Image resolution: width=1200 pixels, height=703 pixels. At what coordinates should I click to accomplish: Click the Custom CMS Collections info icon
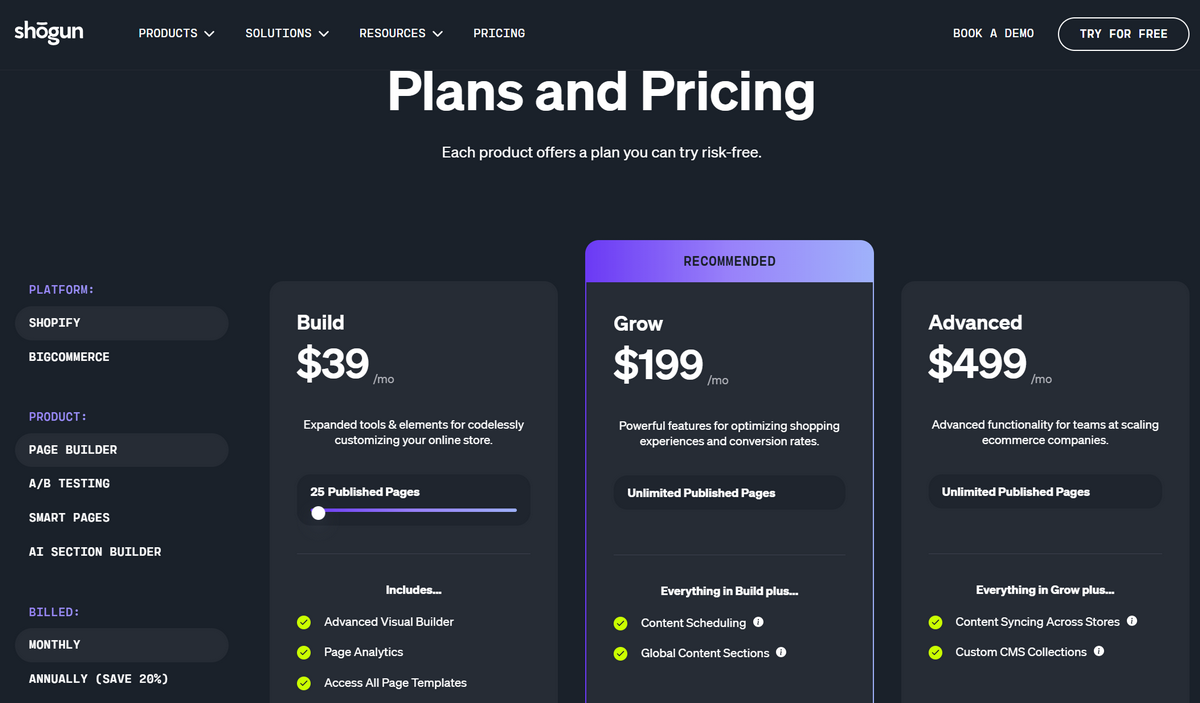pos(1098,652)
